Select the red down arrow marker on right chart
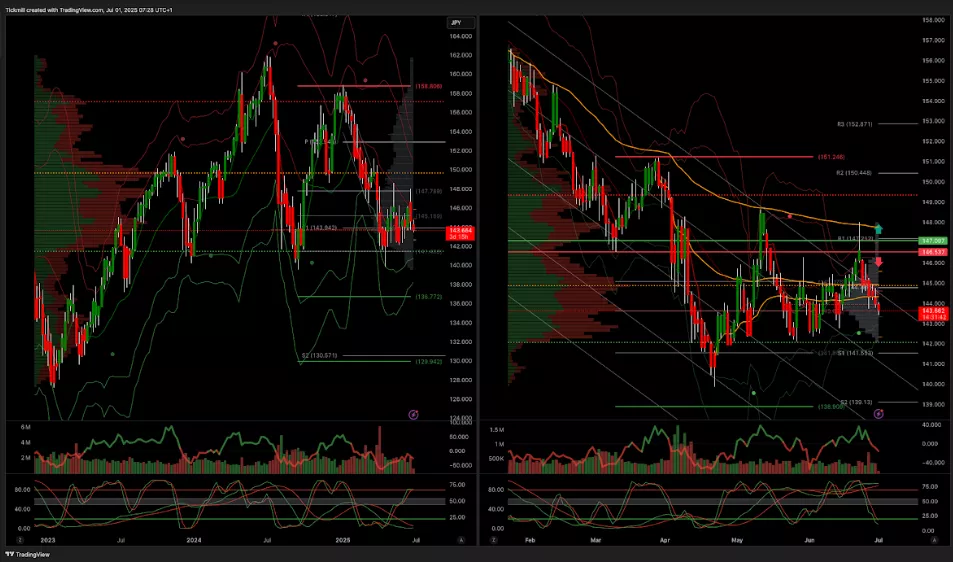The height and width of the screenshot is (562, 953). (878, 262)
